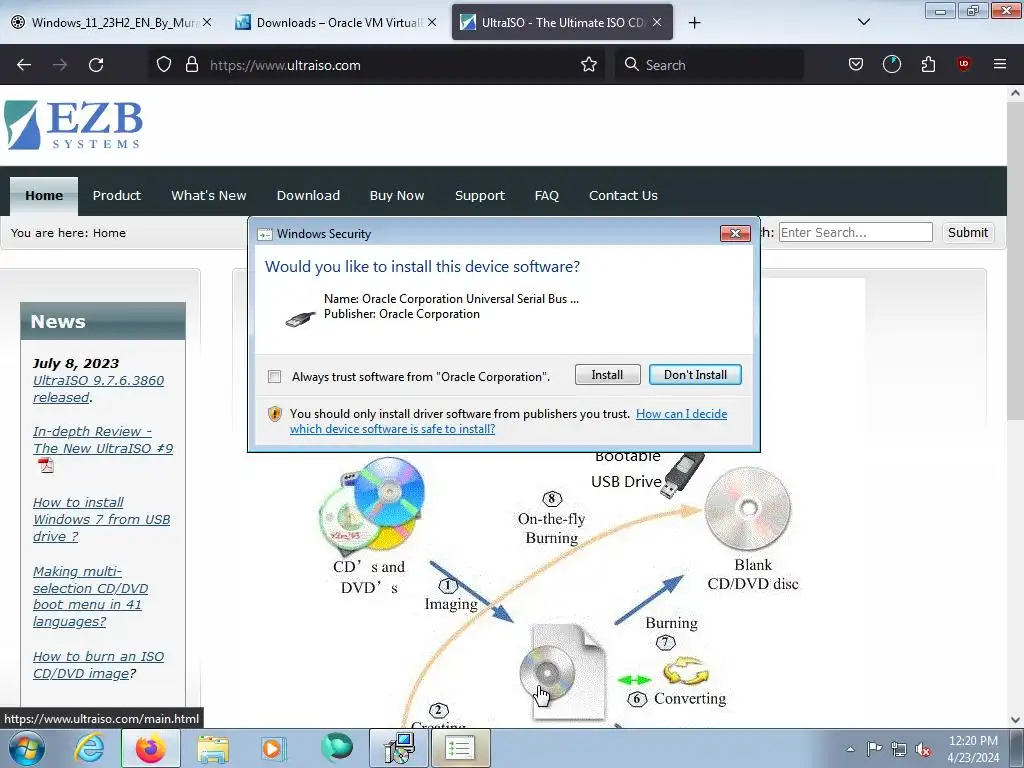View site info via the padlock icon
The height and width of the screenshot is (768, 1024).
(x=191, y=65)
